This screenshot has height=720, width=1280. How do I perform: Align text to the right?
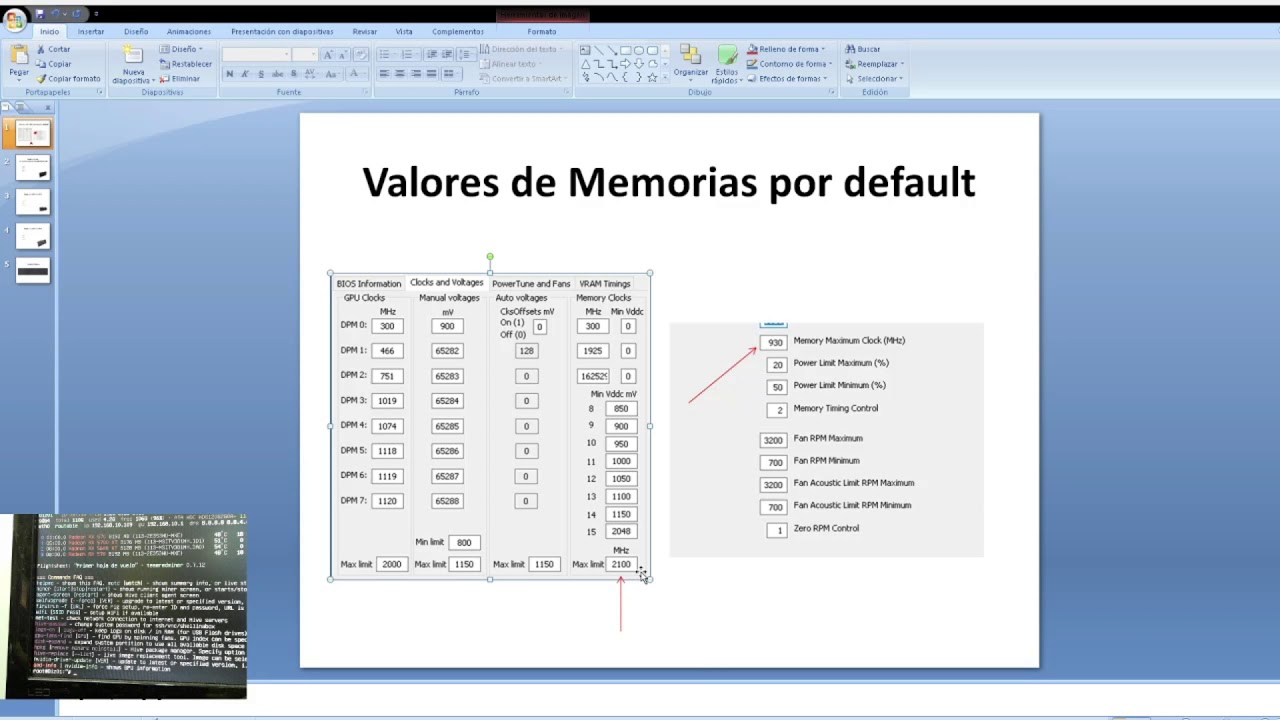(x=416, y=74)
